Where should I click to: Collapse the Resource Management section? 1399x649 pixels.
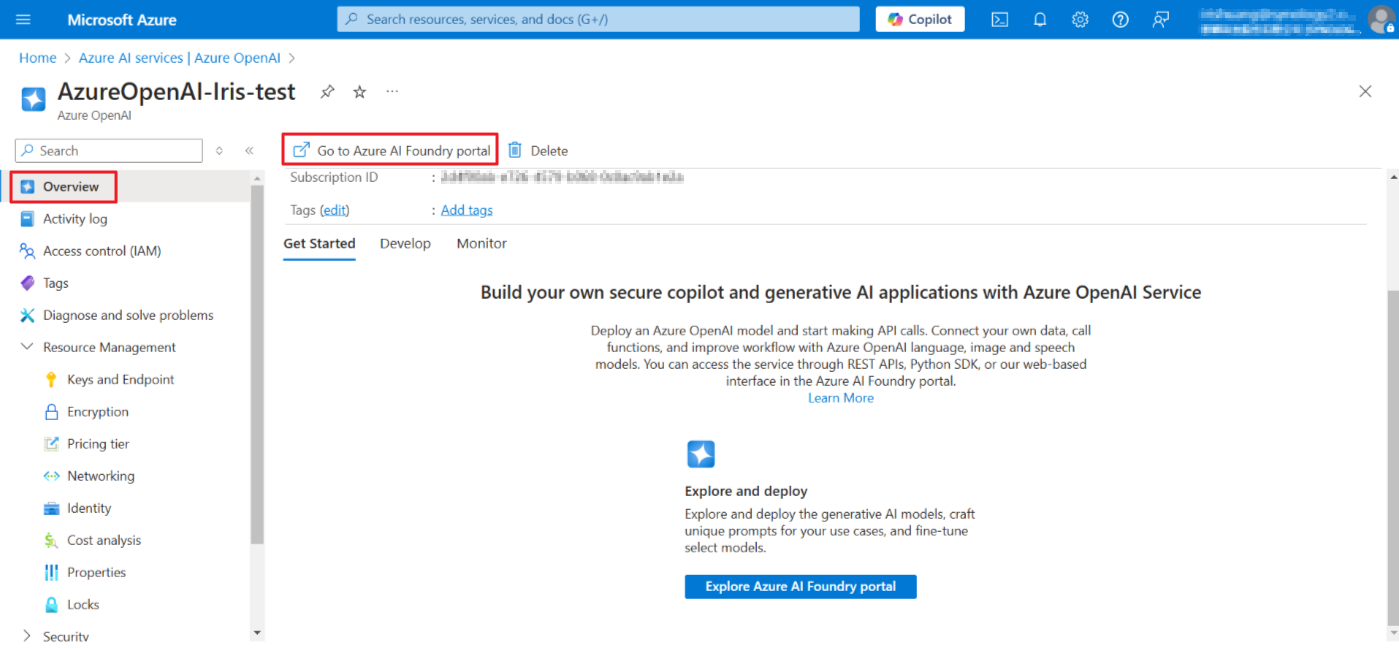click(26, 347)
